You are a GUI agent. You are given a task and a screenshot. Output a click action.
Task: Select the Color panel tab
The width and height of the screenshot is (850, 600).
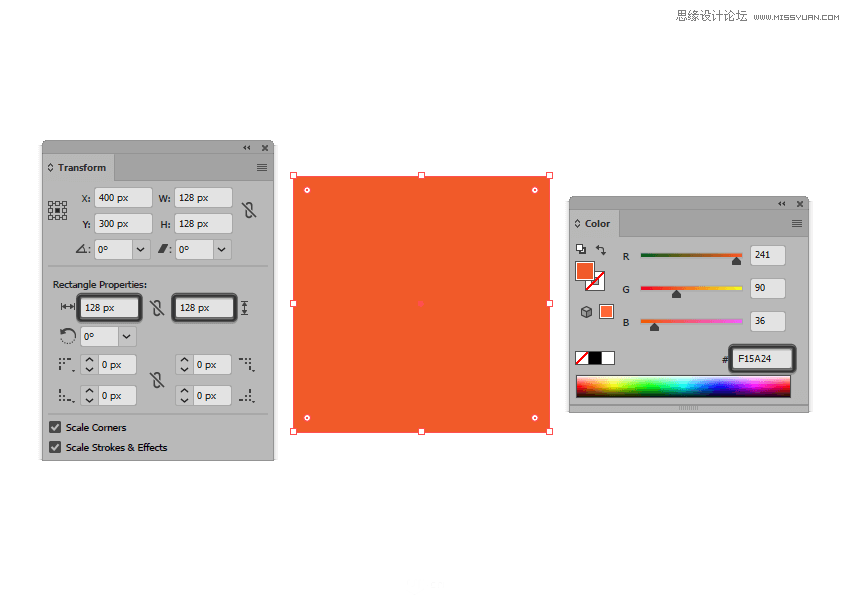[597, 224]
